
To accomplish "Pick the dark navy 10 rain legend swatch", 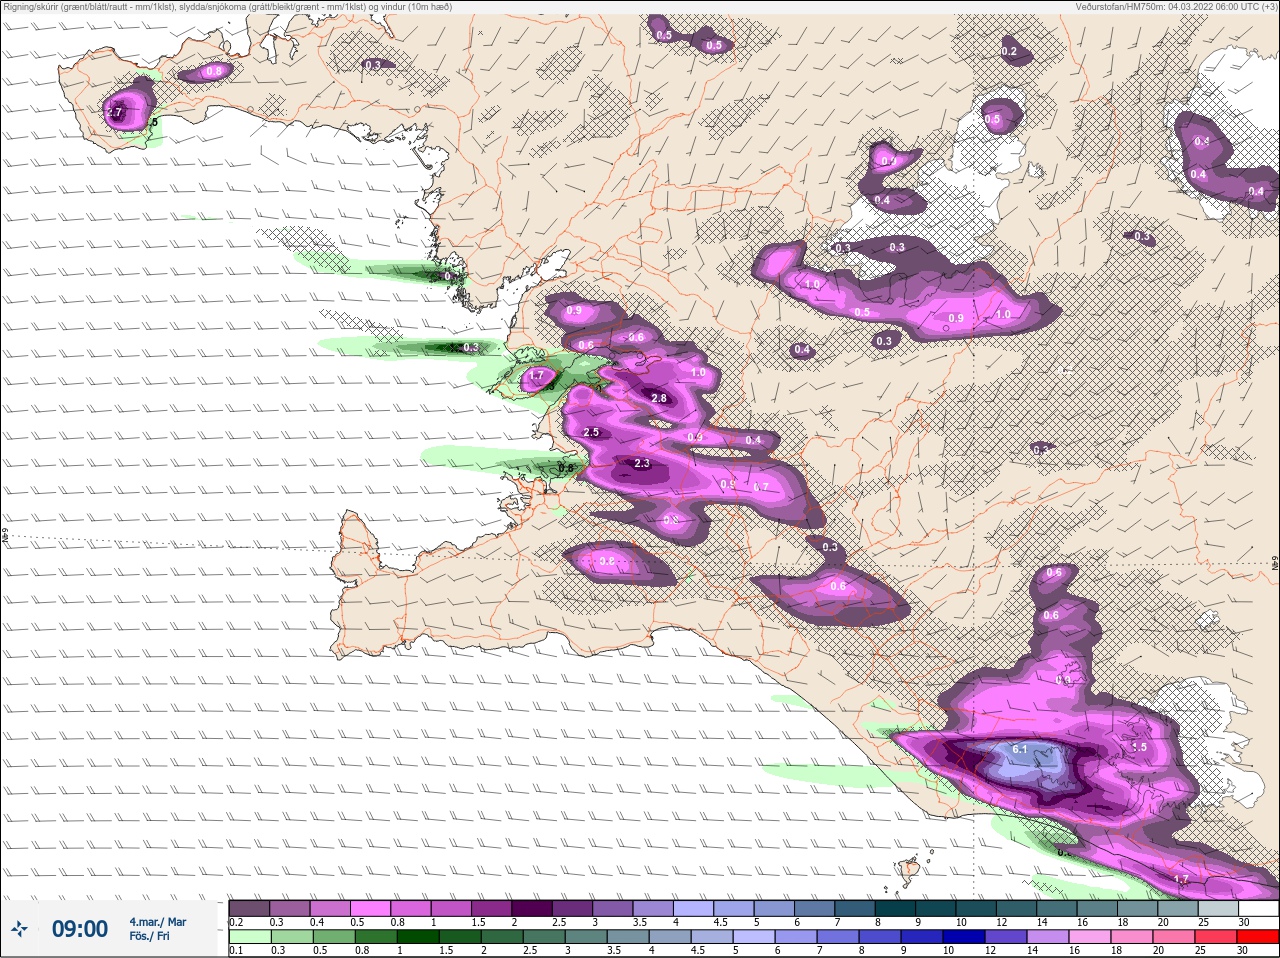I will tap(963, 937).
